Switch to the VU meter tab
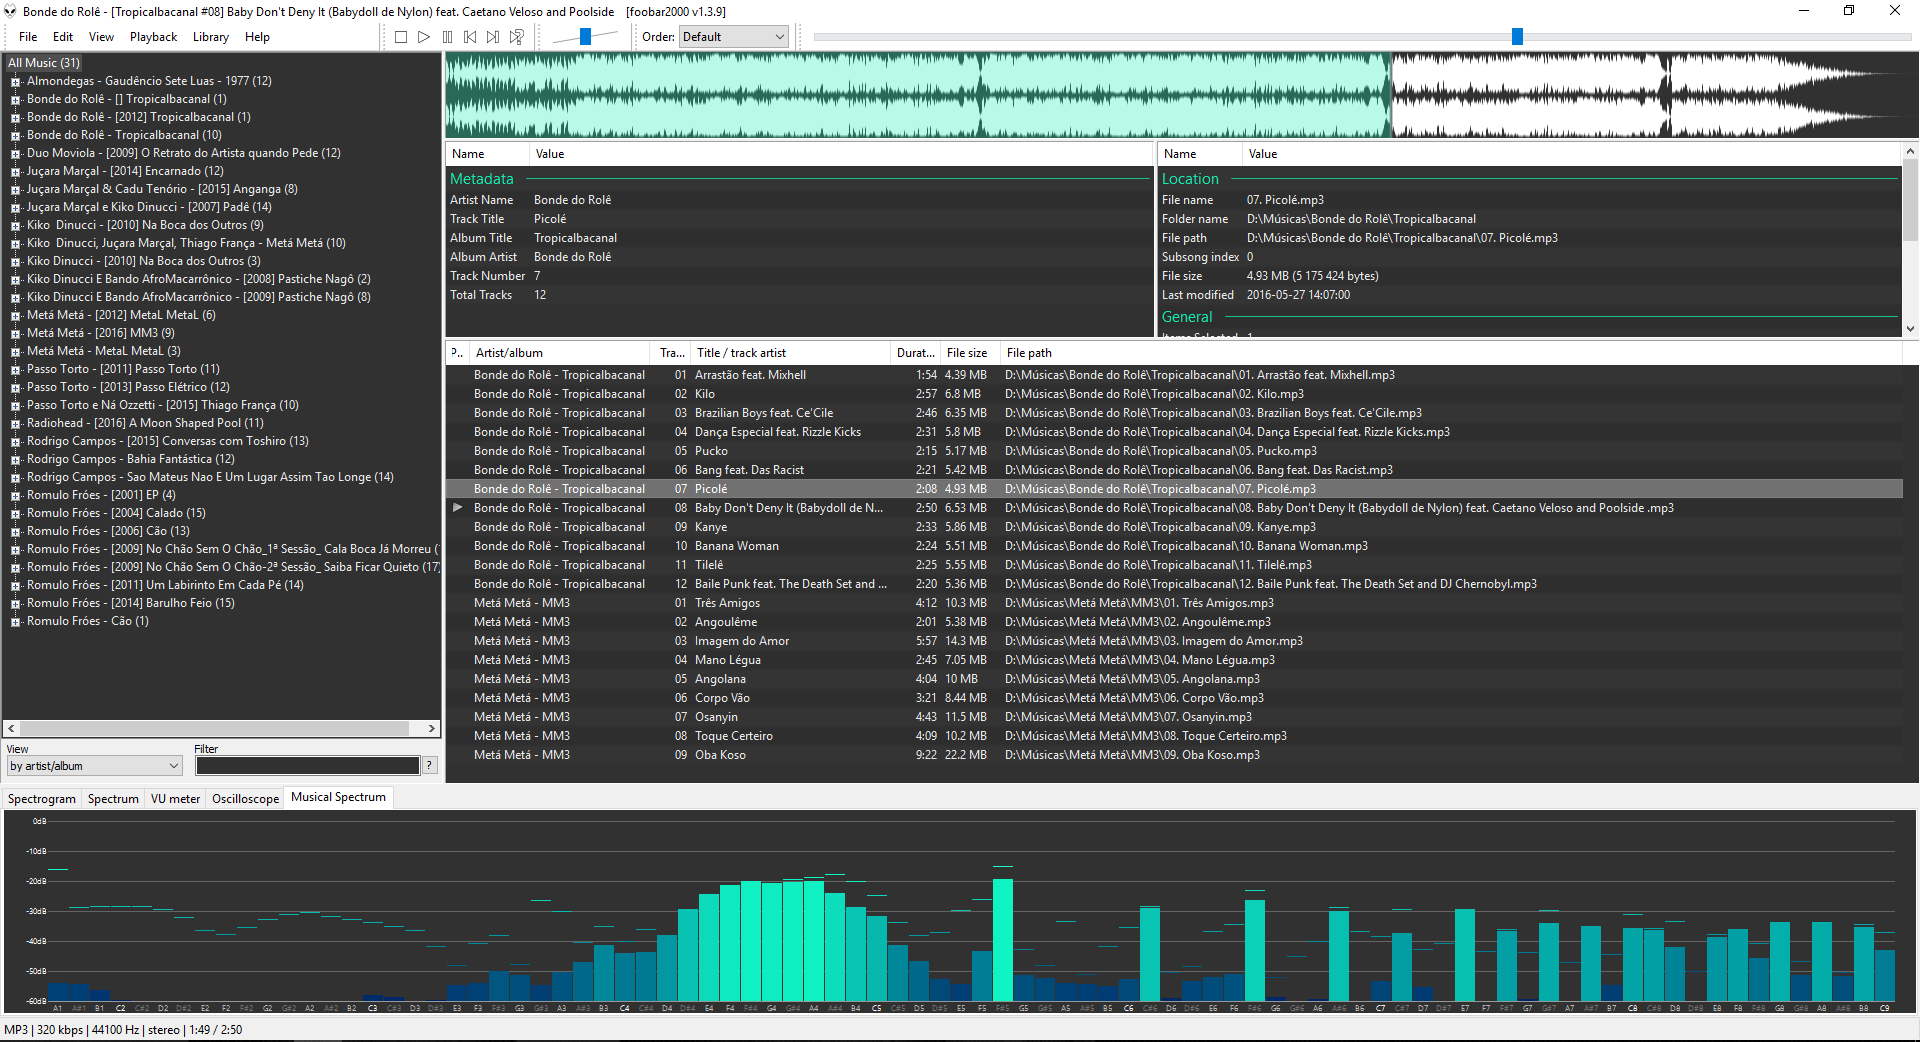This screenshot has width=1920, height=1042. pos(175,799)
